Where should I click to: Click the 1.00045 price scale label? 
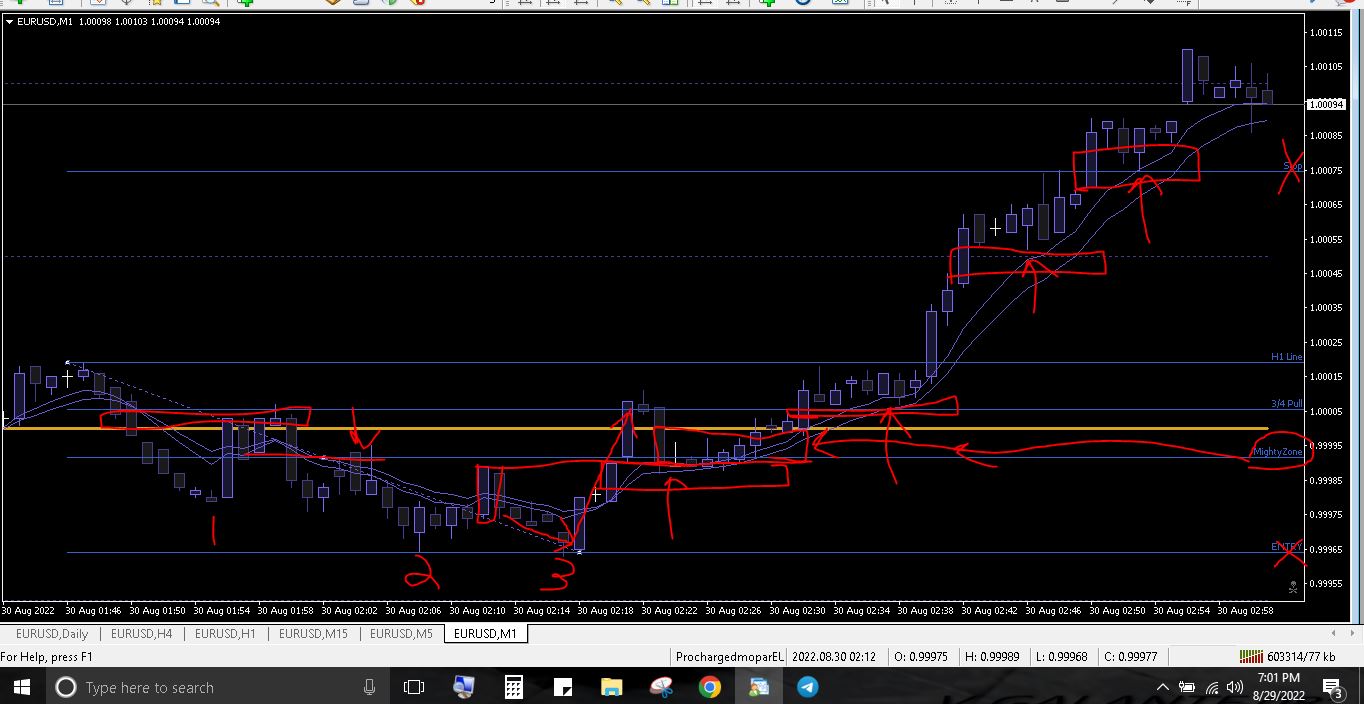tap(1325, 273)
